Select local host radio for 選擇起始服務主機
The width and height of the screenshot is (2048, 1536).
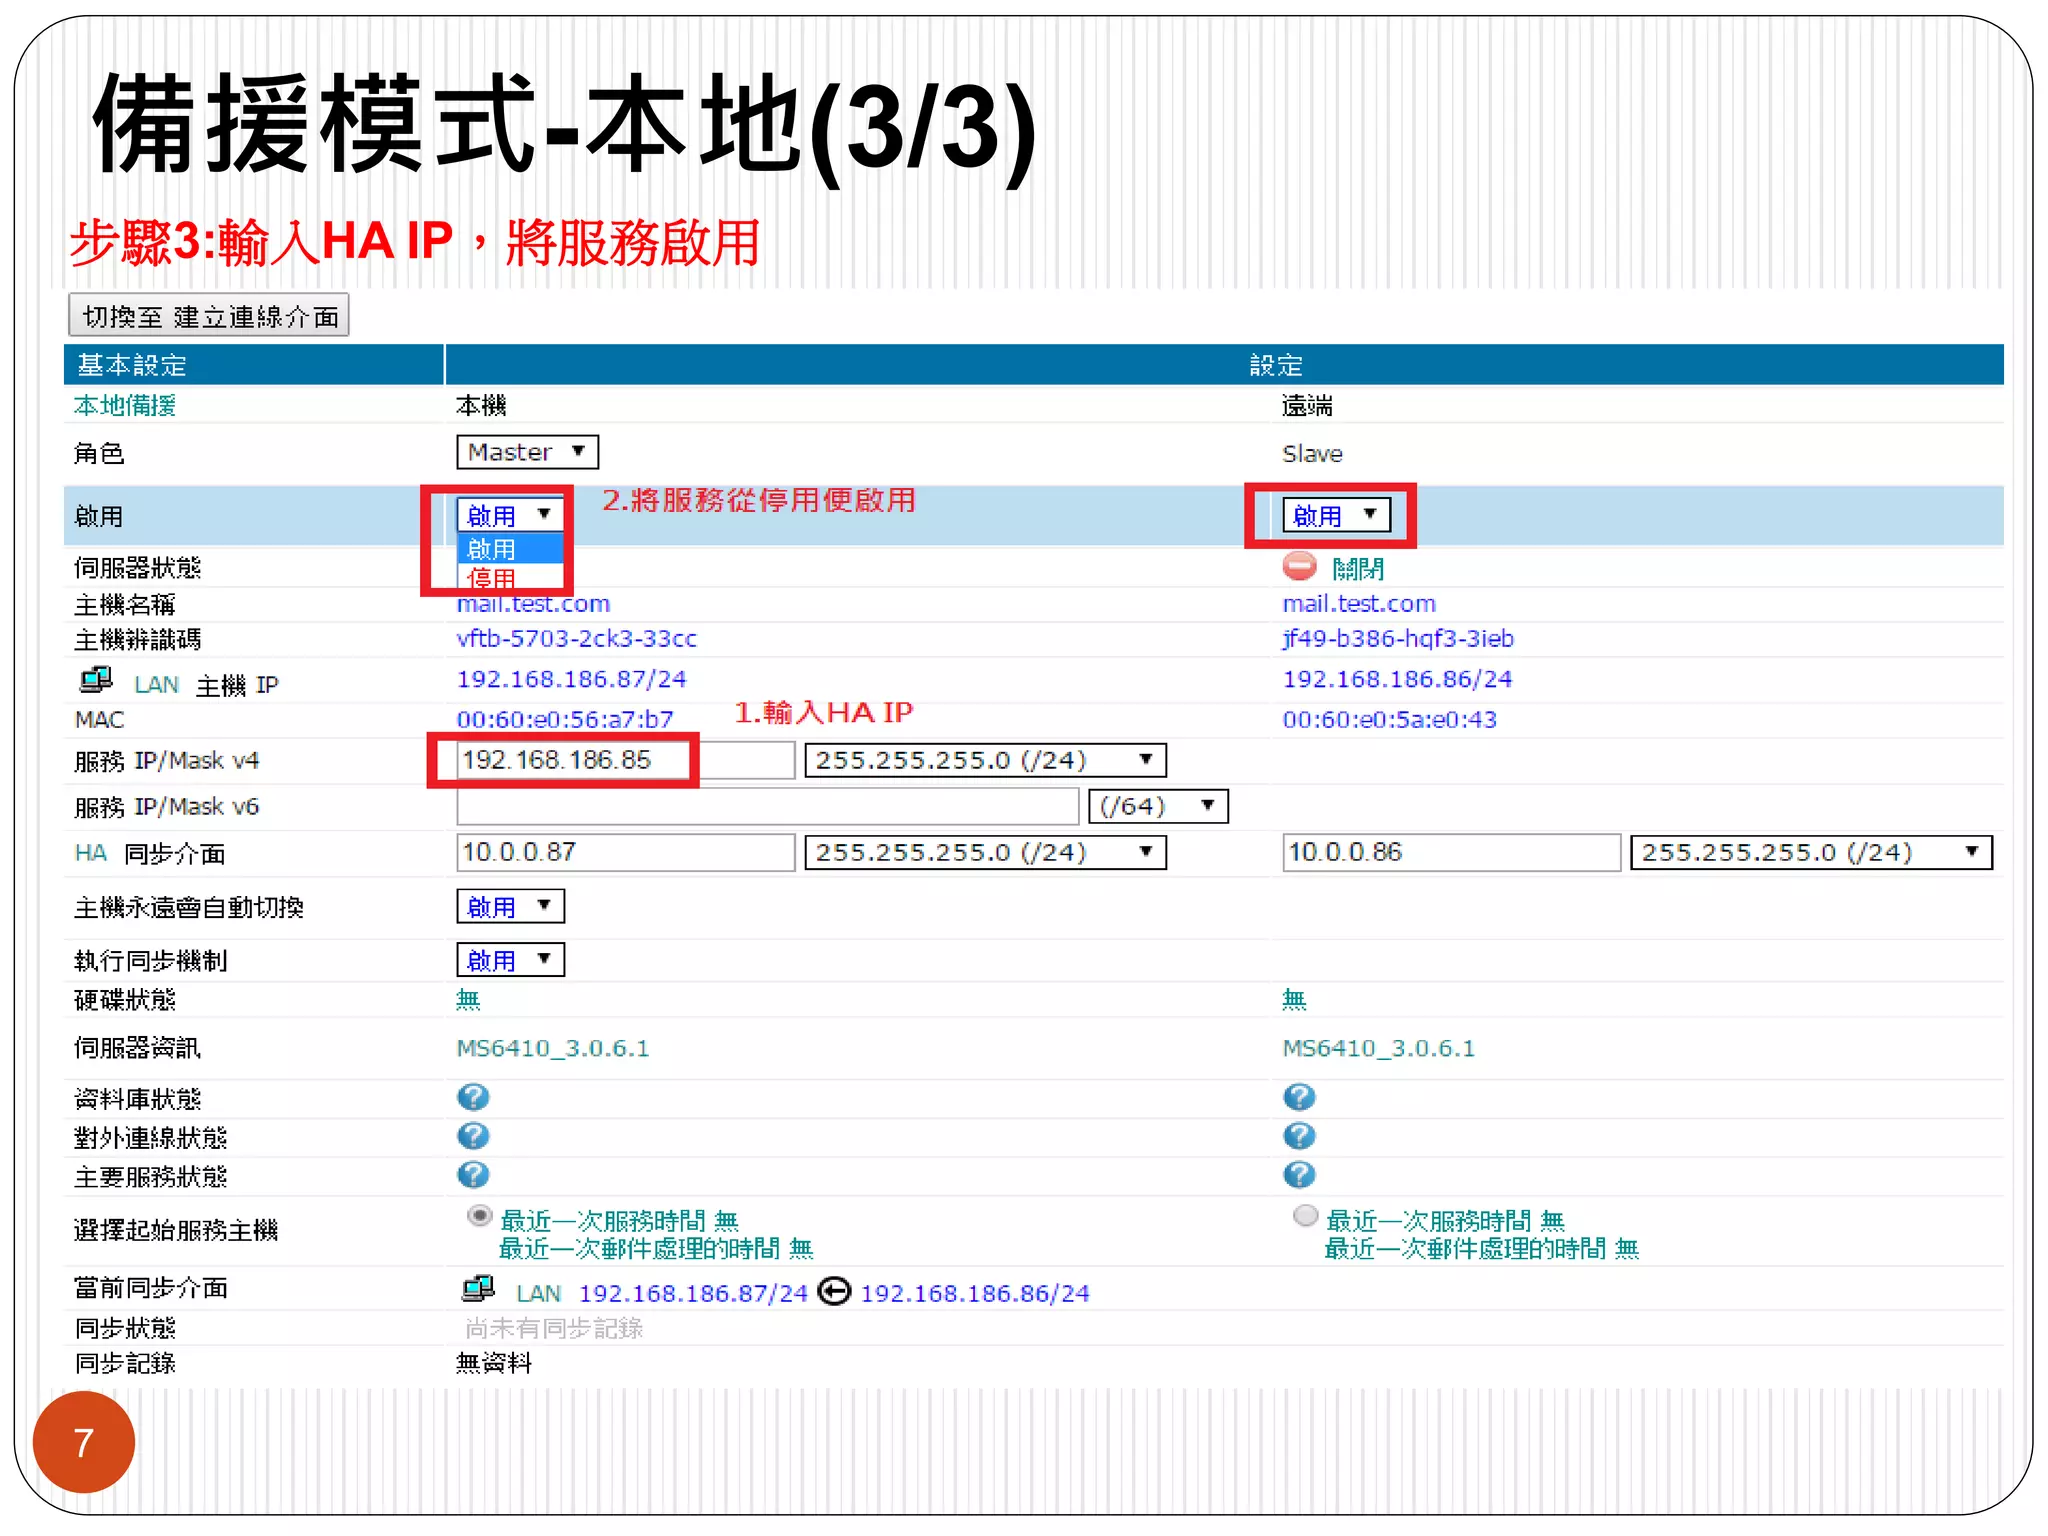point(480,1216)
